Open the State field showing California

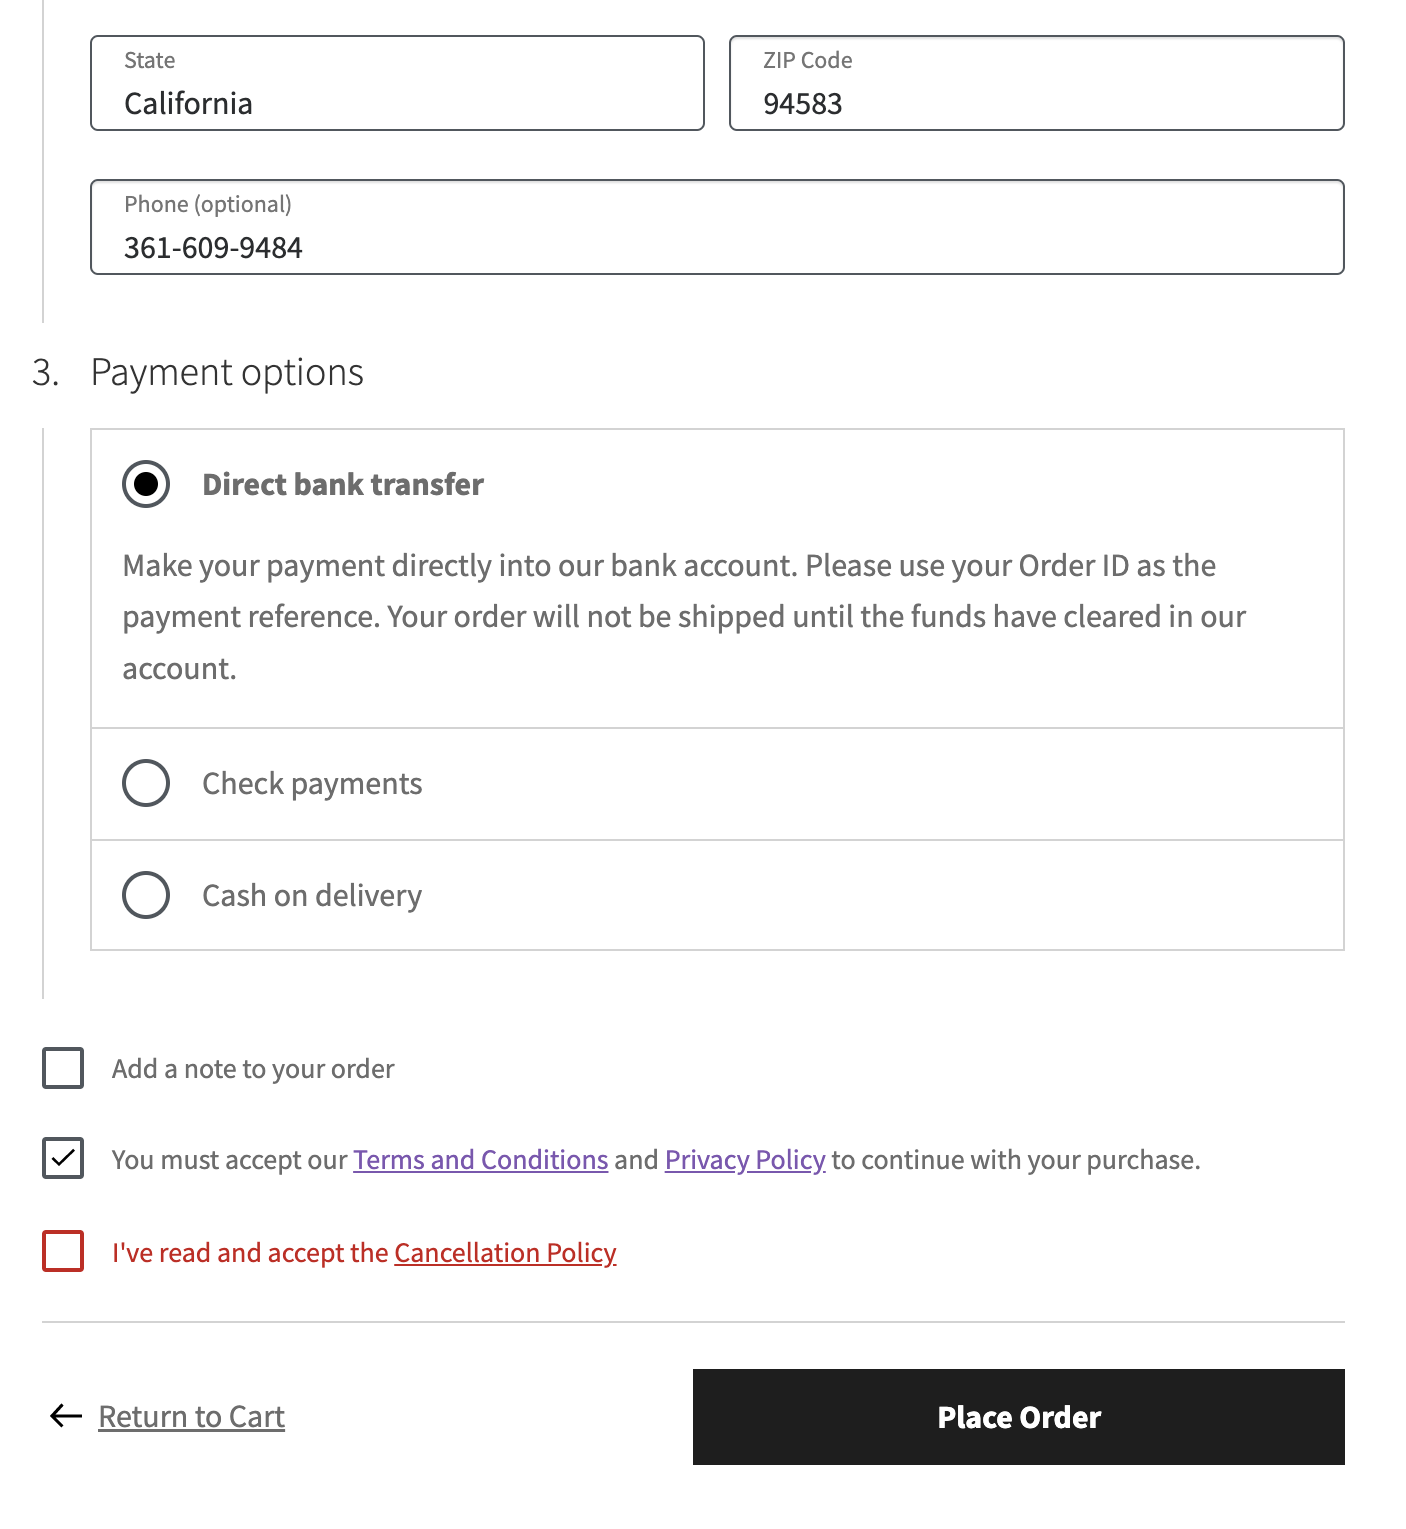(397, 84)
